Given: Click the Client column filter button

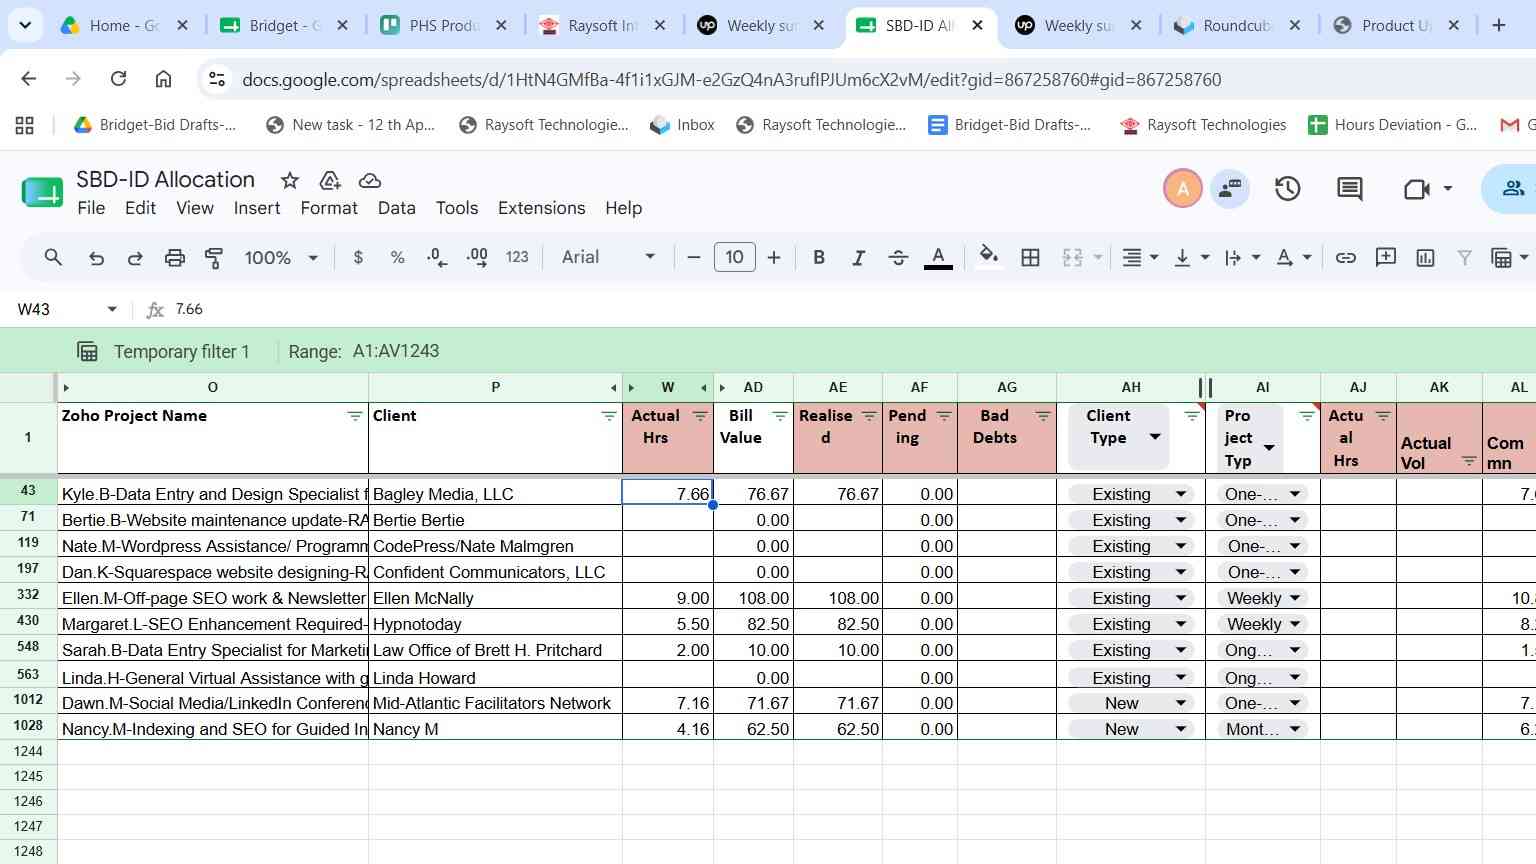Looking at the screenshot, I should coord(608,416).
